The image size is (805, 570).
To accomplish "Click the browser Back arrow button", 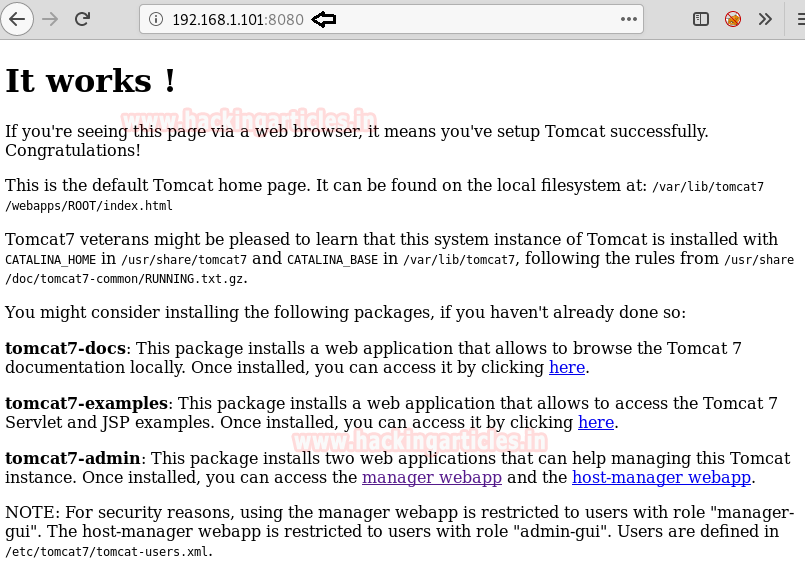I will tap(17, 20).
